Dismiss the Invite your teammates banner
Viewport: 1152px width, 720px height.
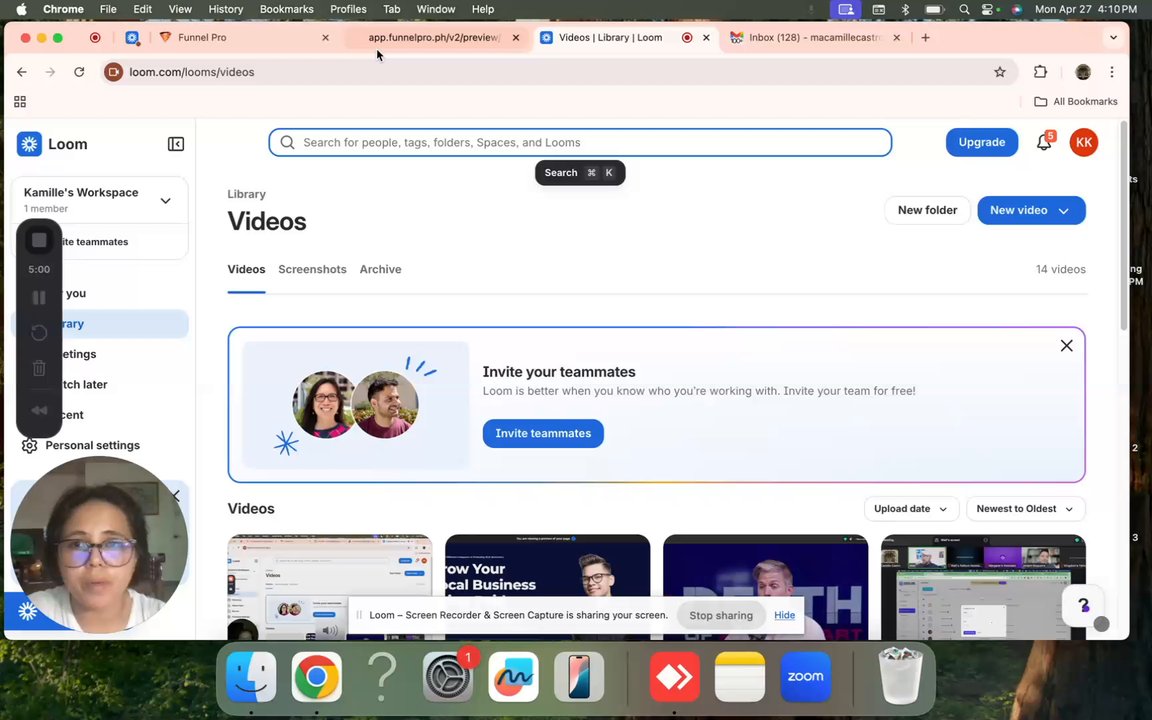pyautogui.click(x=1067, y=345)
